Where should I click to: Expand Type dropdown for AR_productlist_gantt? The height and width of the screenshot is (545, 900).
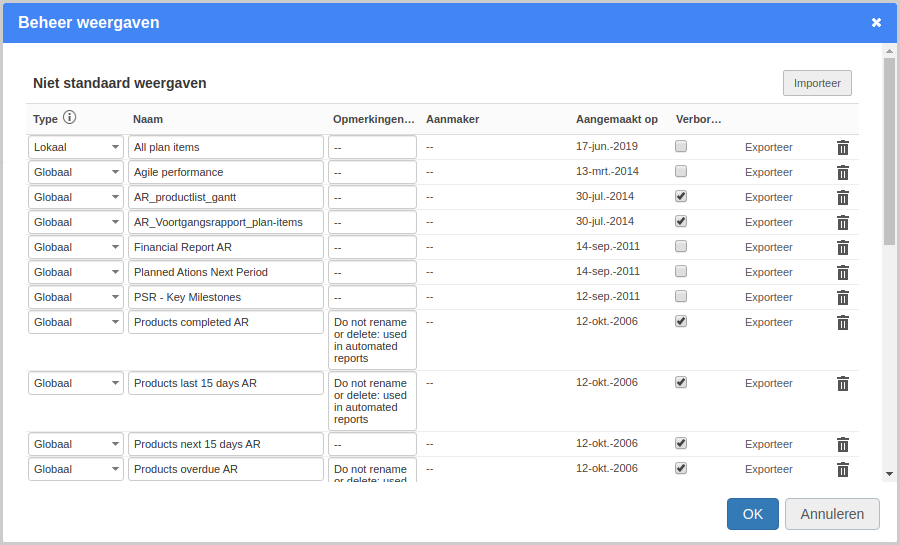[76, 197]
